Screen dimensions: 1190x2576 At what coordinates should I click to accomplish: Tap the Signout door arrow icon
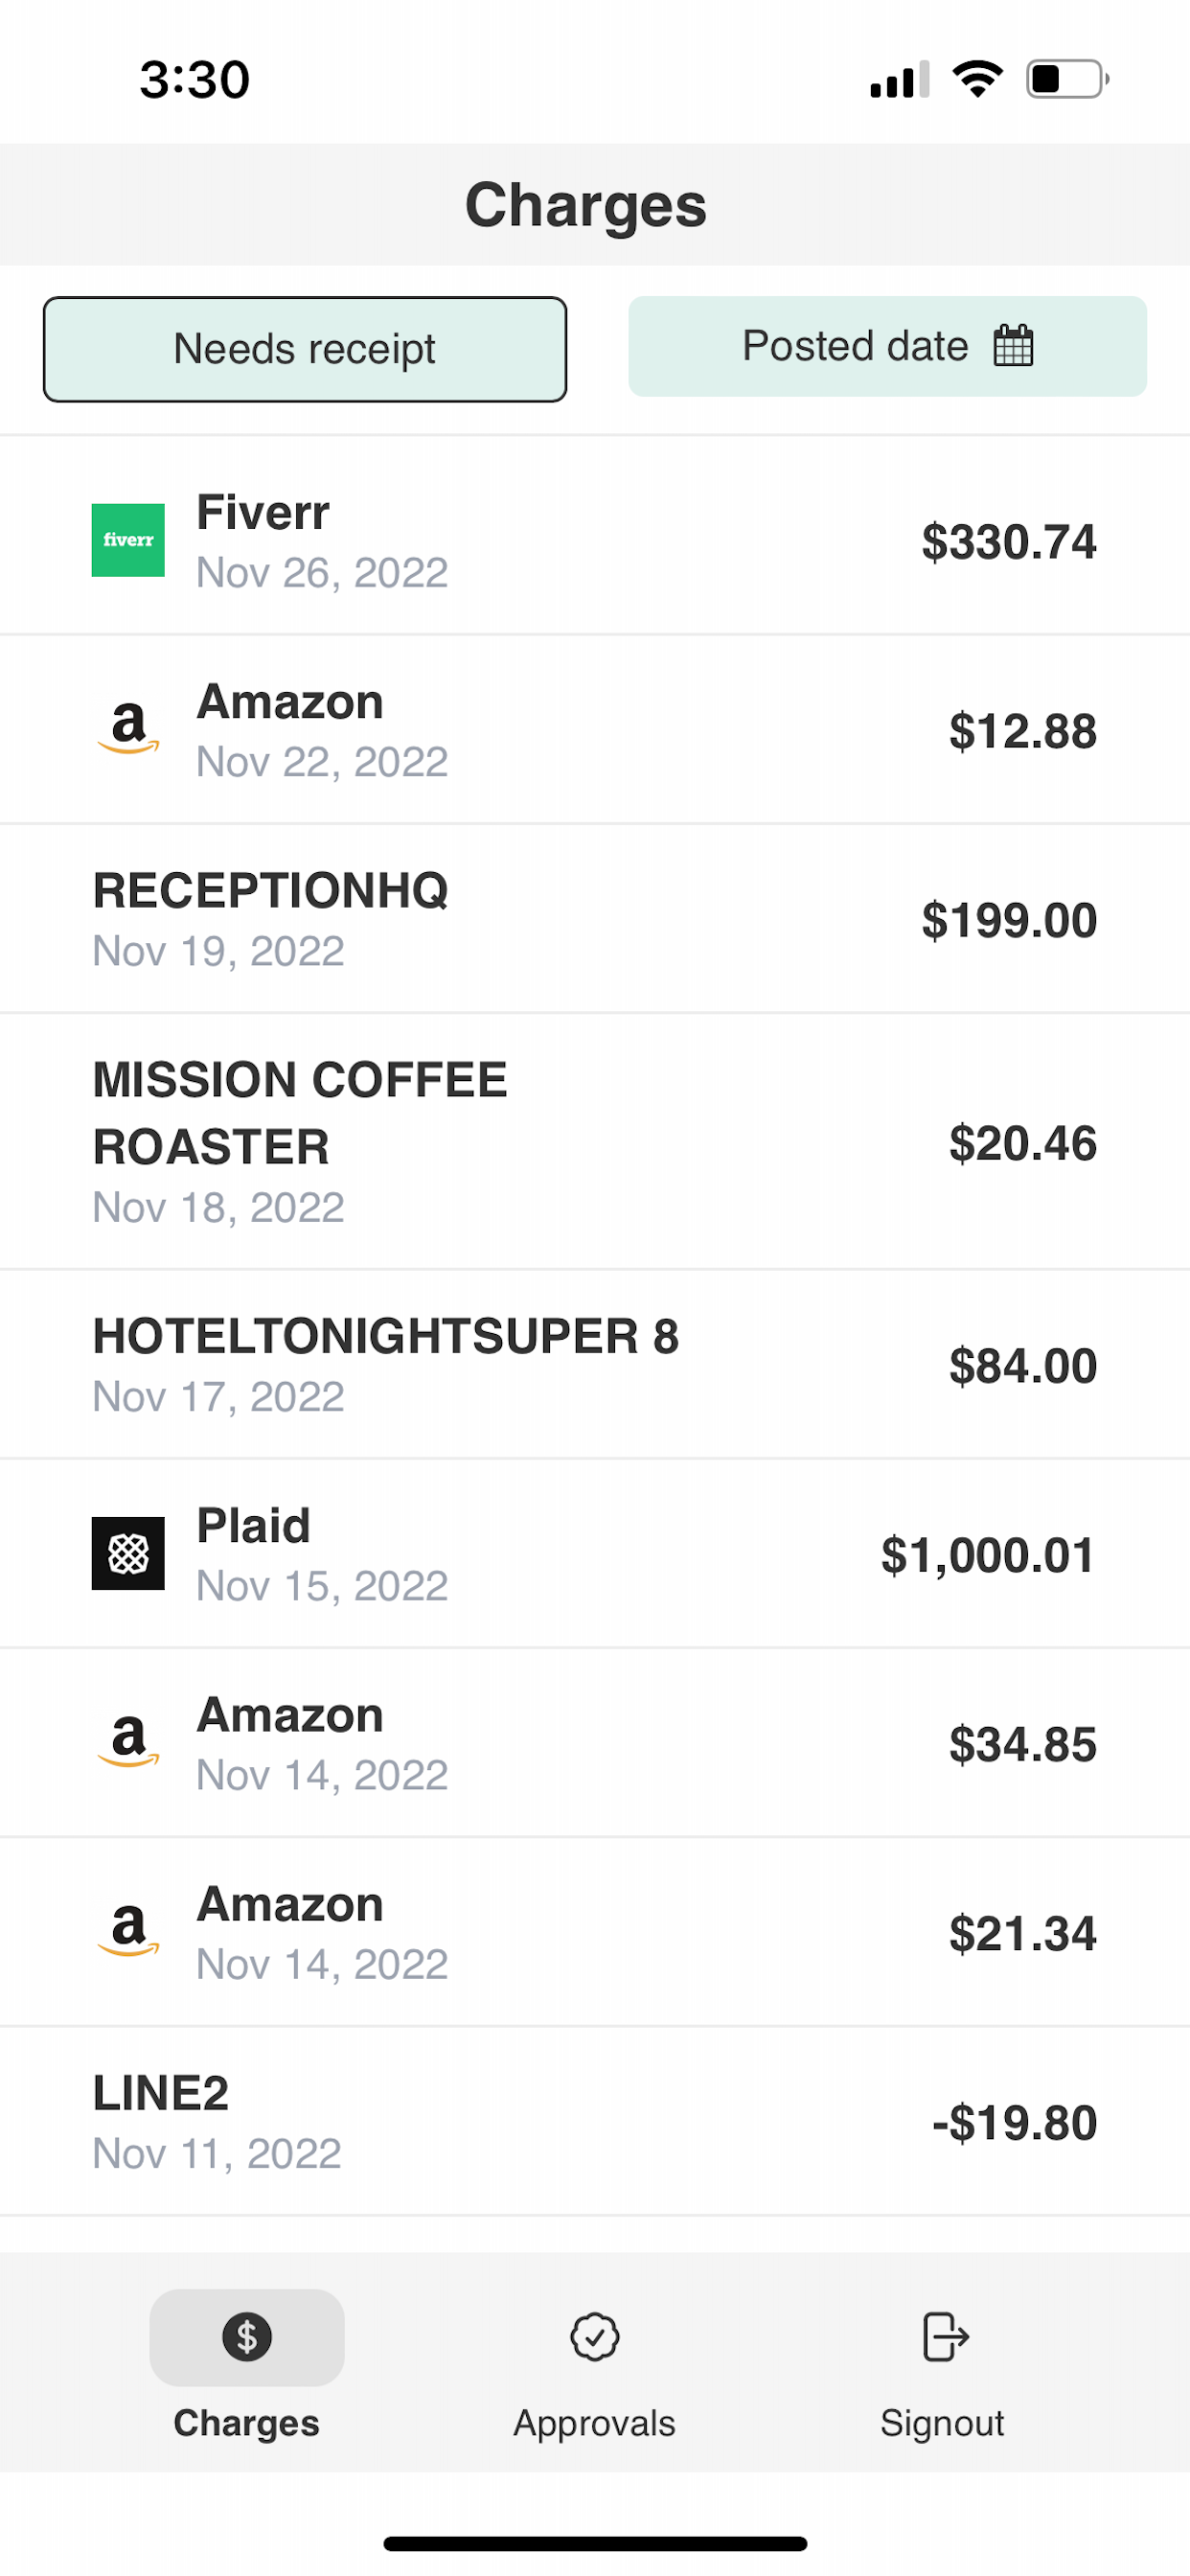click(x=943, y=2337)
